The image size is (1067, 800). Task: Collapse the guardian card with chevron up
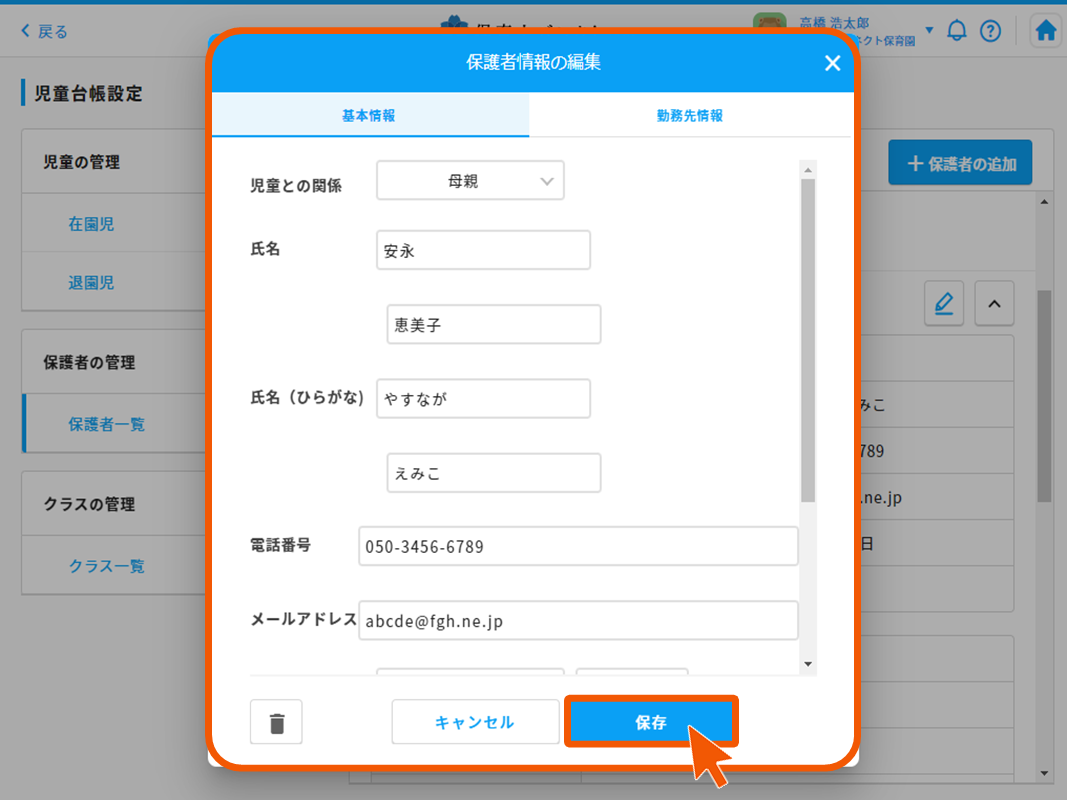tap(994, 304)
